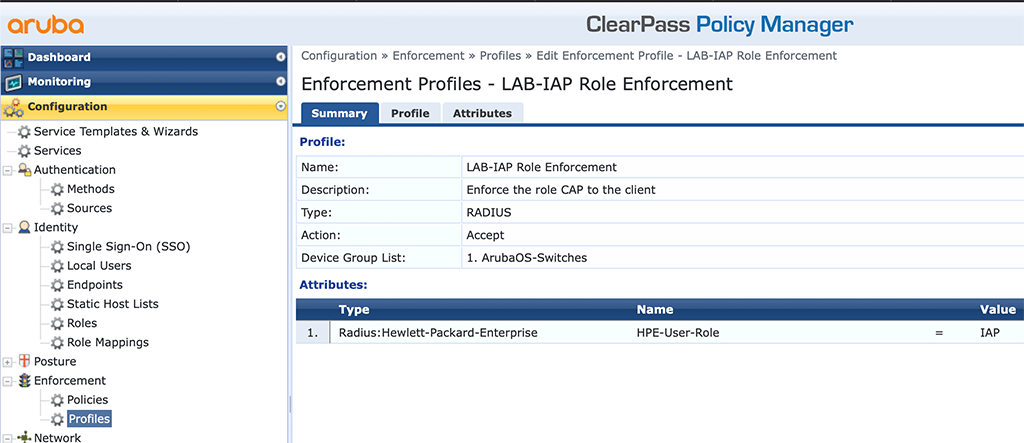Click the Aruba logo
The image size is (1024, 443).
[x=46, y=25]
